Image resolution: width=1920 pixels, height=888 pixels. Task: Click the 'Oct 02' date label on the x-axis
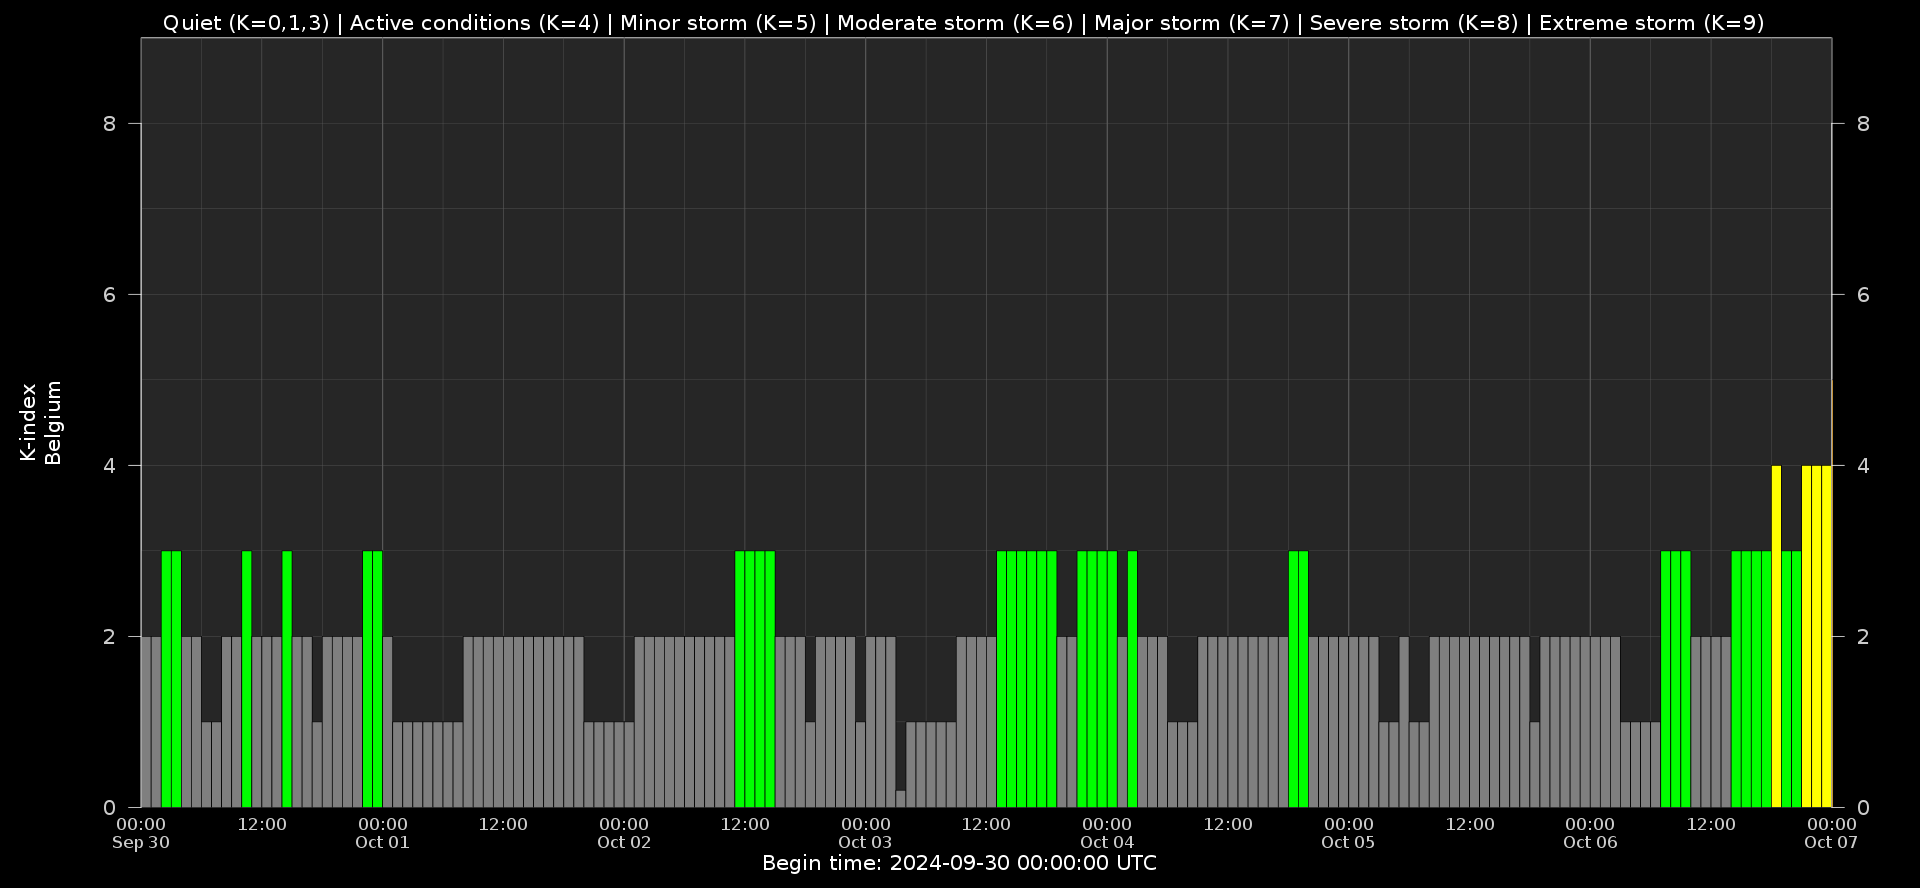624,842
